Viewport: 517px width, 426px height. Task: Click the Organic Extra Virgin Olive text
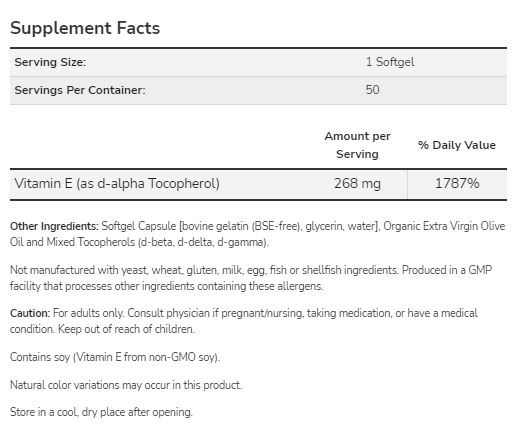[444, 226]
